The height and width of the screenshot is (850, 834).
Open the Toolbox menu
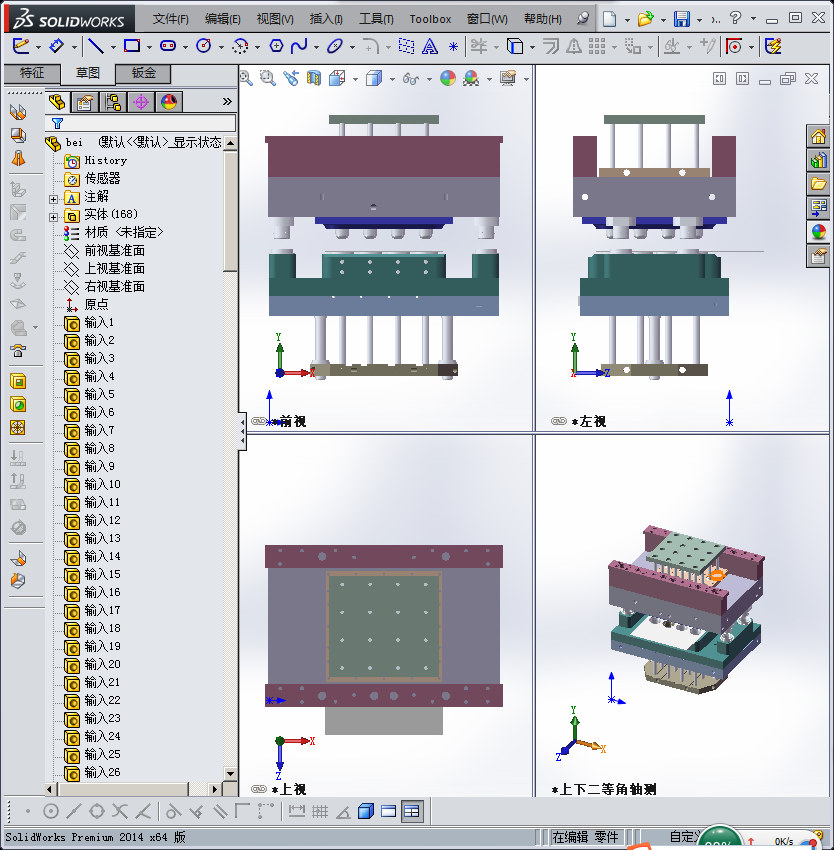coord(430,19)
